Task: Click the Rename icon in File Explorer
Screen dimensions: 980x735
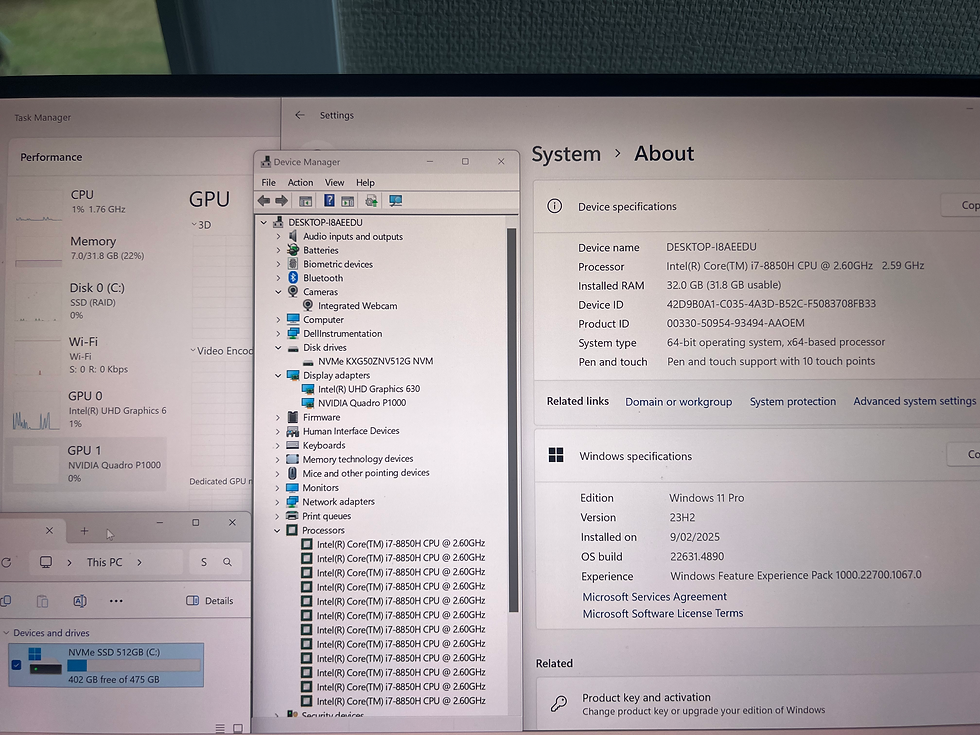Action: tap(80, 601)
